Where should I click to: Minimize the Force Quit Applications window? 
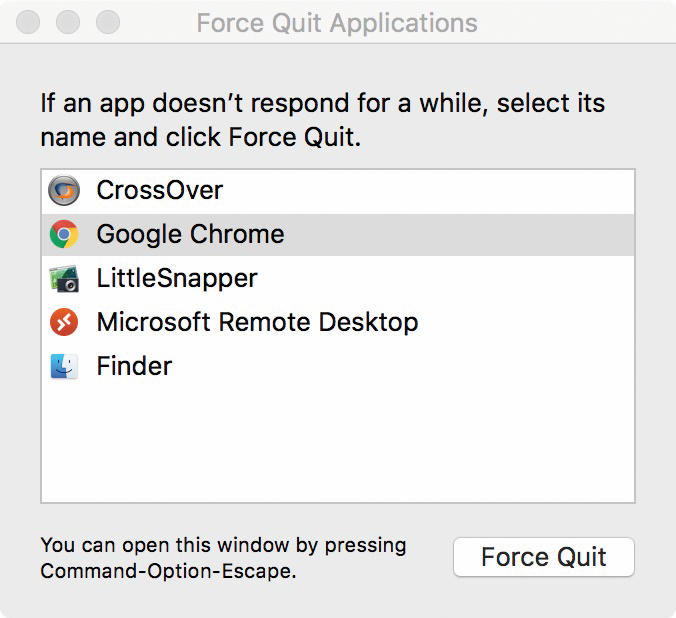coord(68,22)
